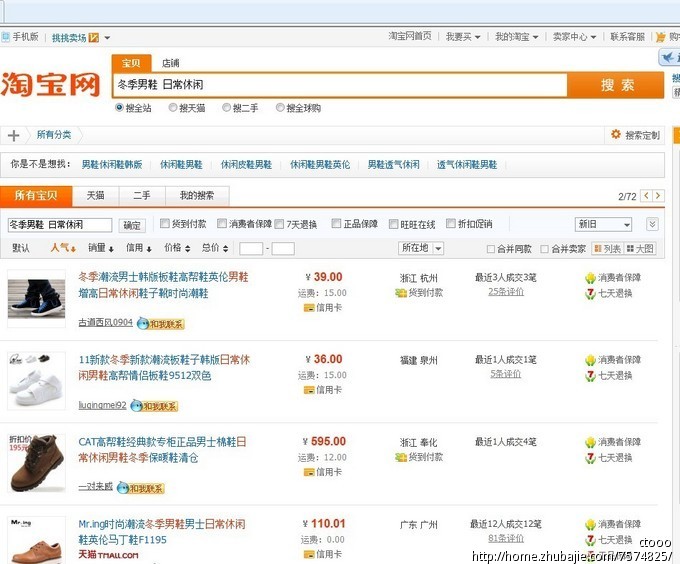This screenshot has height=564, width=680.
Task: Click 信用卡 icon under 595.00 price
Action: 309,472
